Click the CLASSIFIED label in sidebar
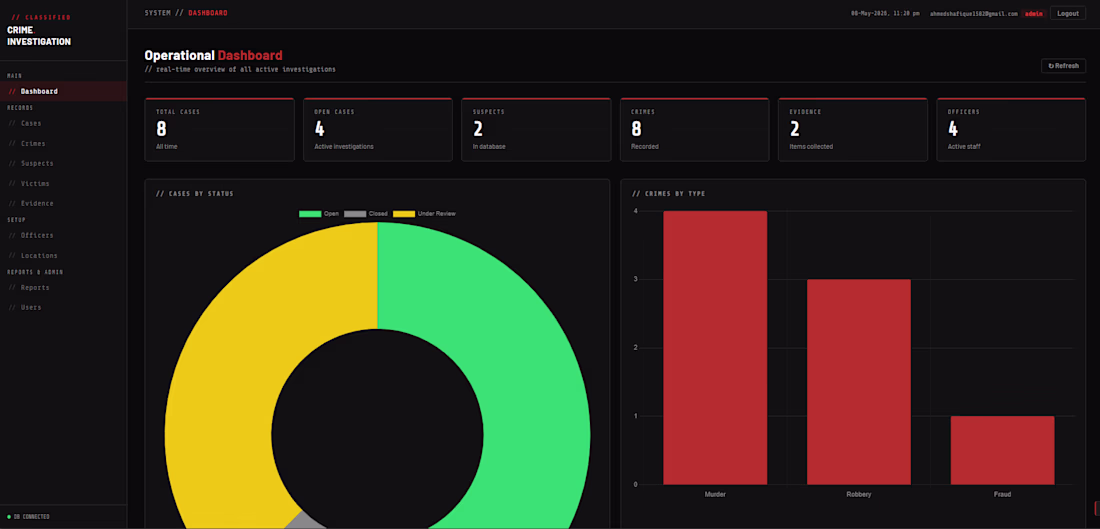 [41, 17]
